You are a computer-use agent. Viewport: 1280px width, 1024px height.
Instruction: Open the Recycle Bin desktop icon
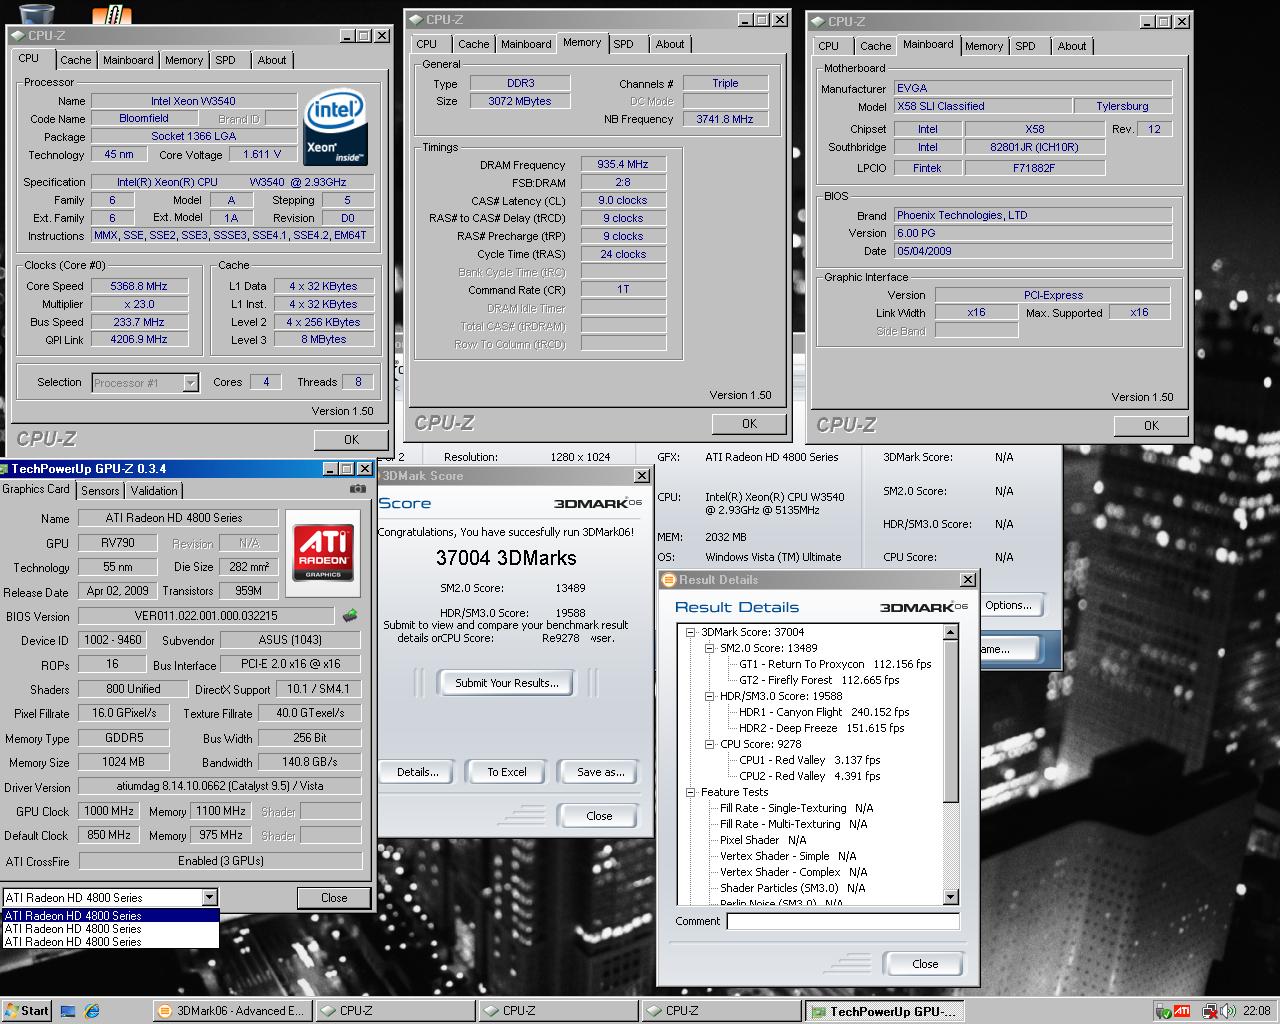(x=36, y=13)
